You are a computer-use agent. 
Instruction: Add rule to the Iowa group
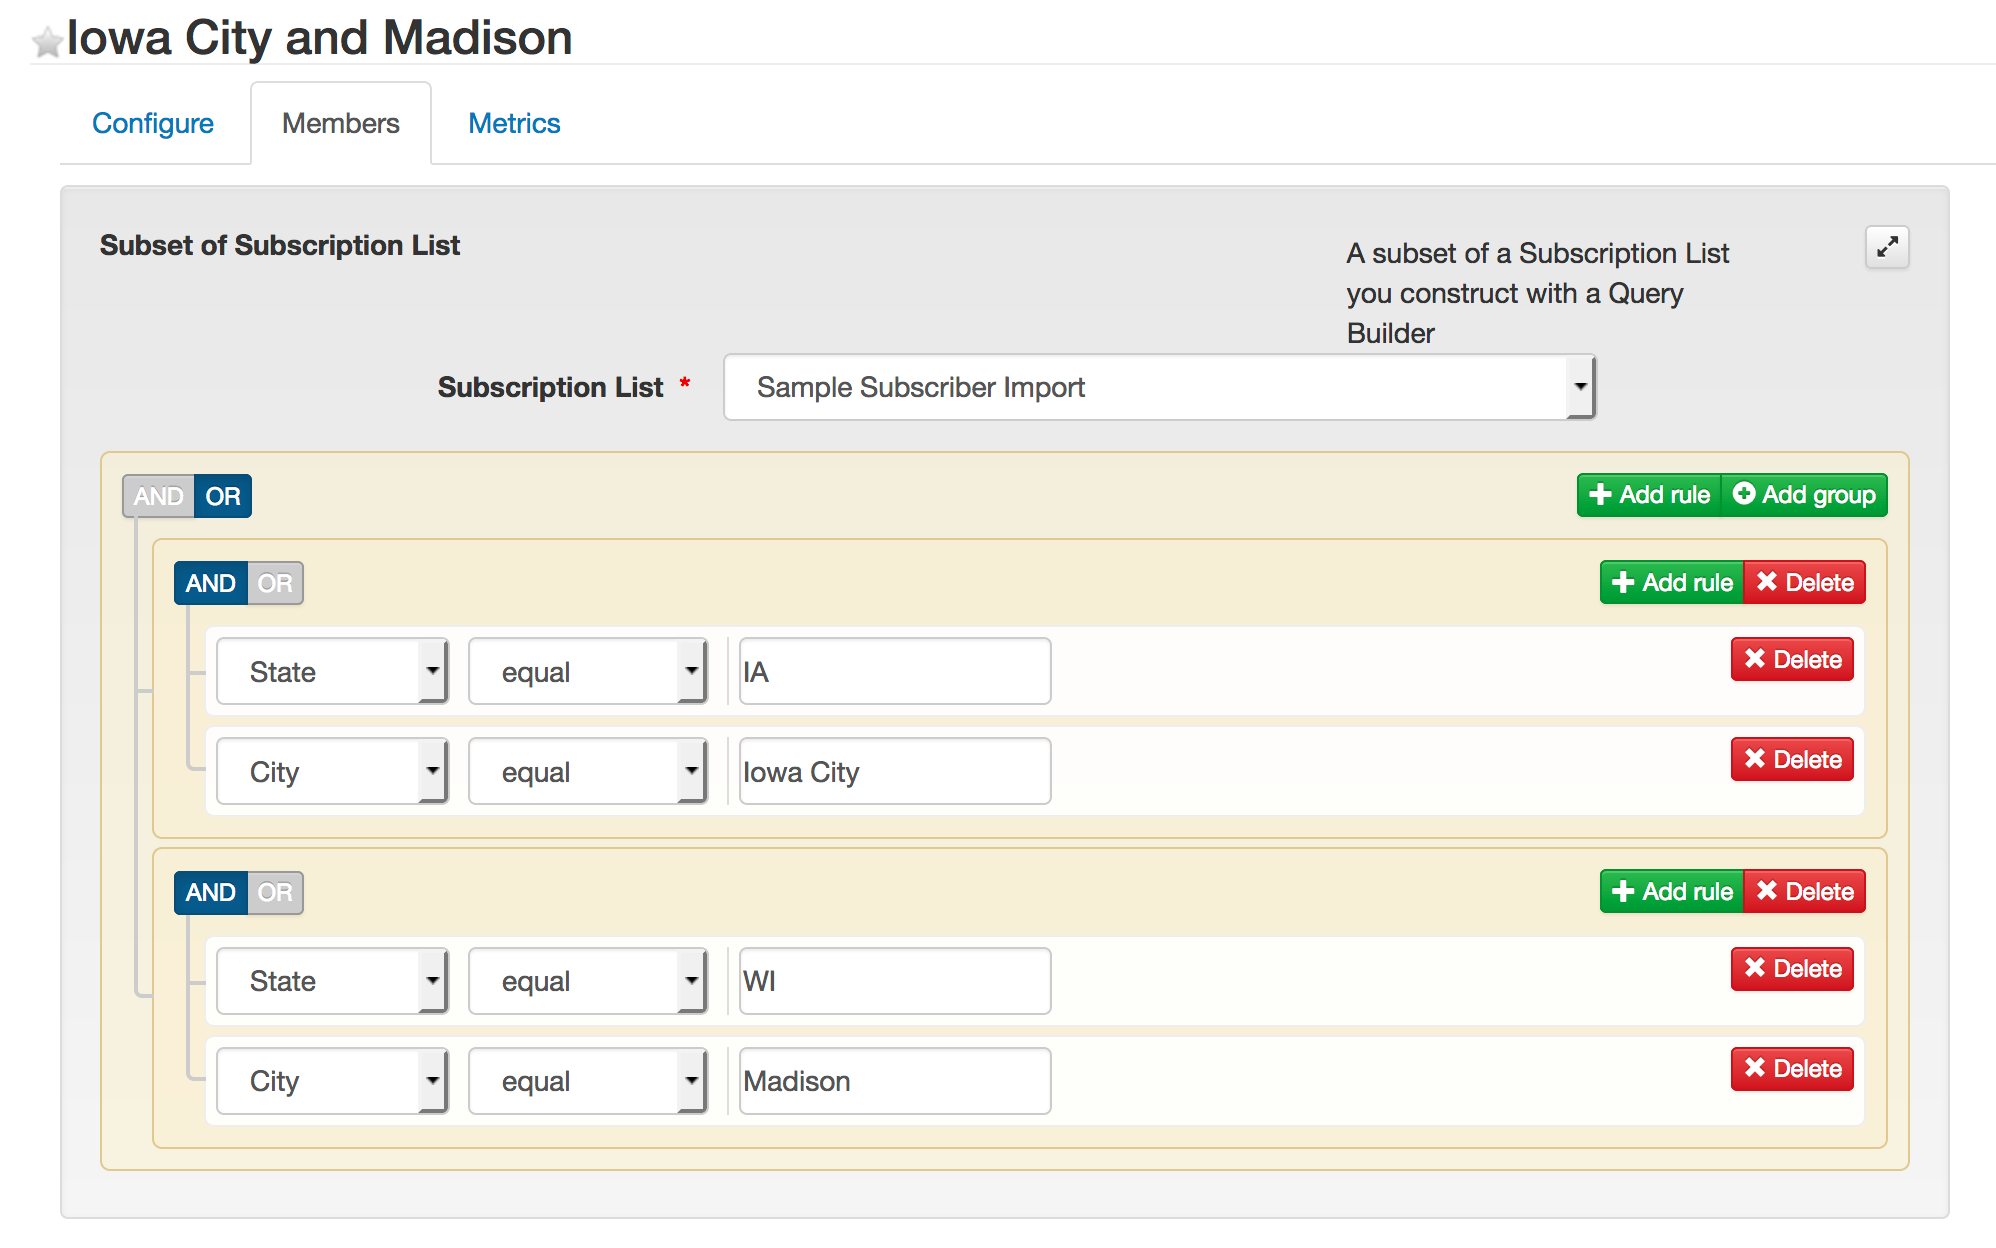coord(1672,583)
